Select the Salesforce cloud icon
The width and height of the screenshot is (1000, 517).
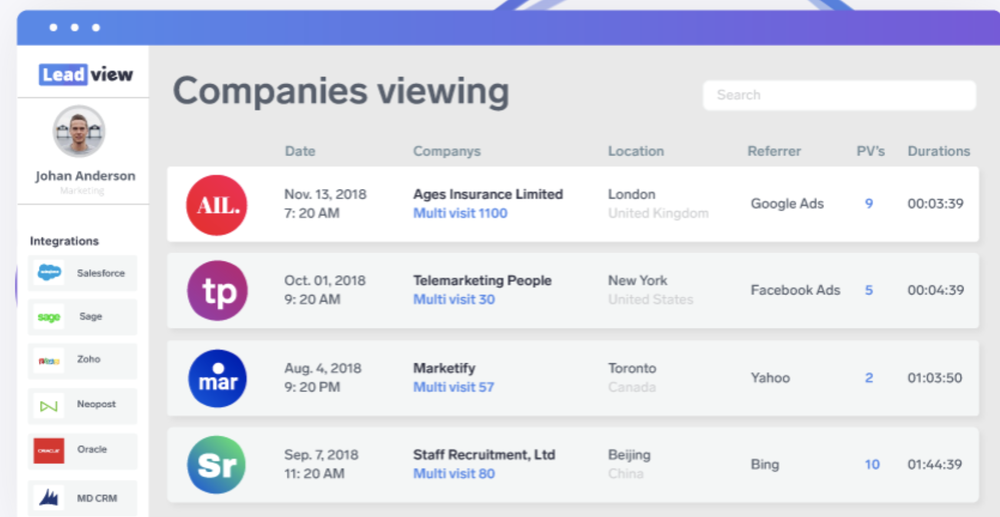[49, 273]
